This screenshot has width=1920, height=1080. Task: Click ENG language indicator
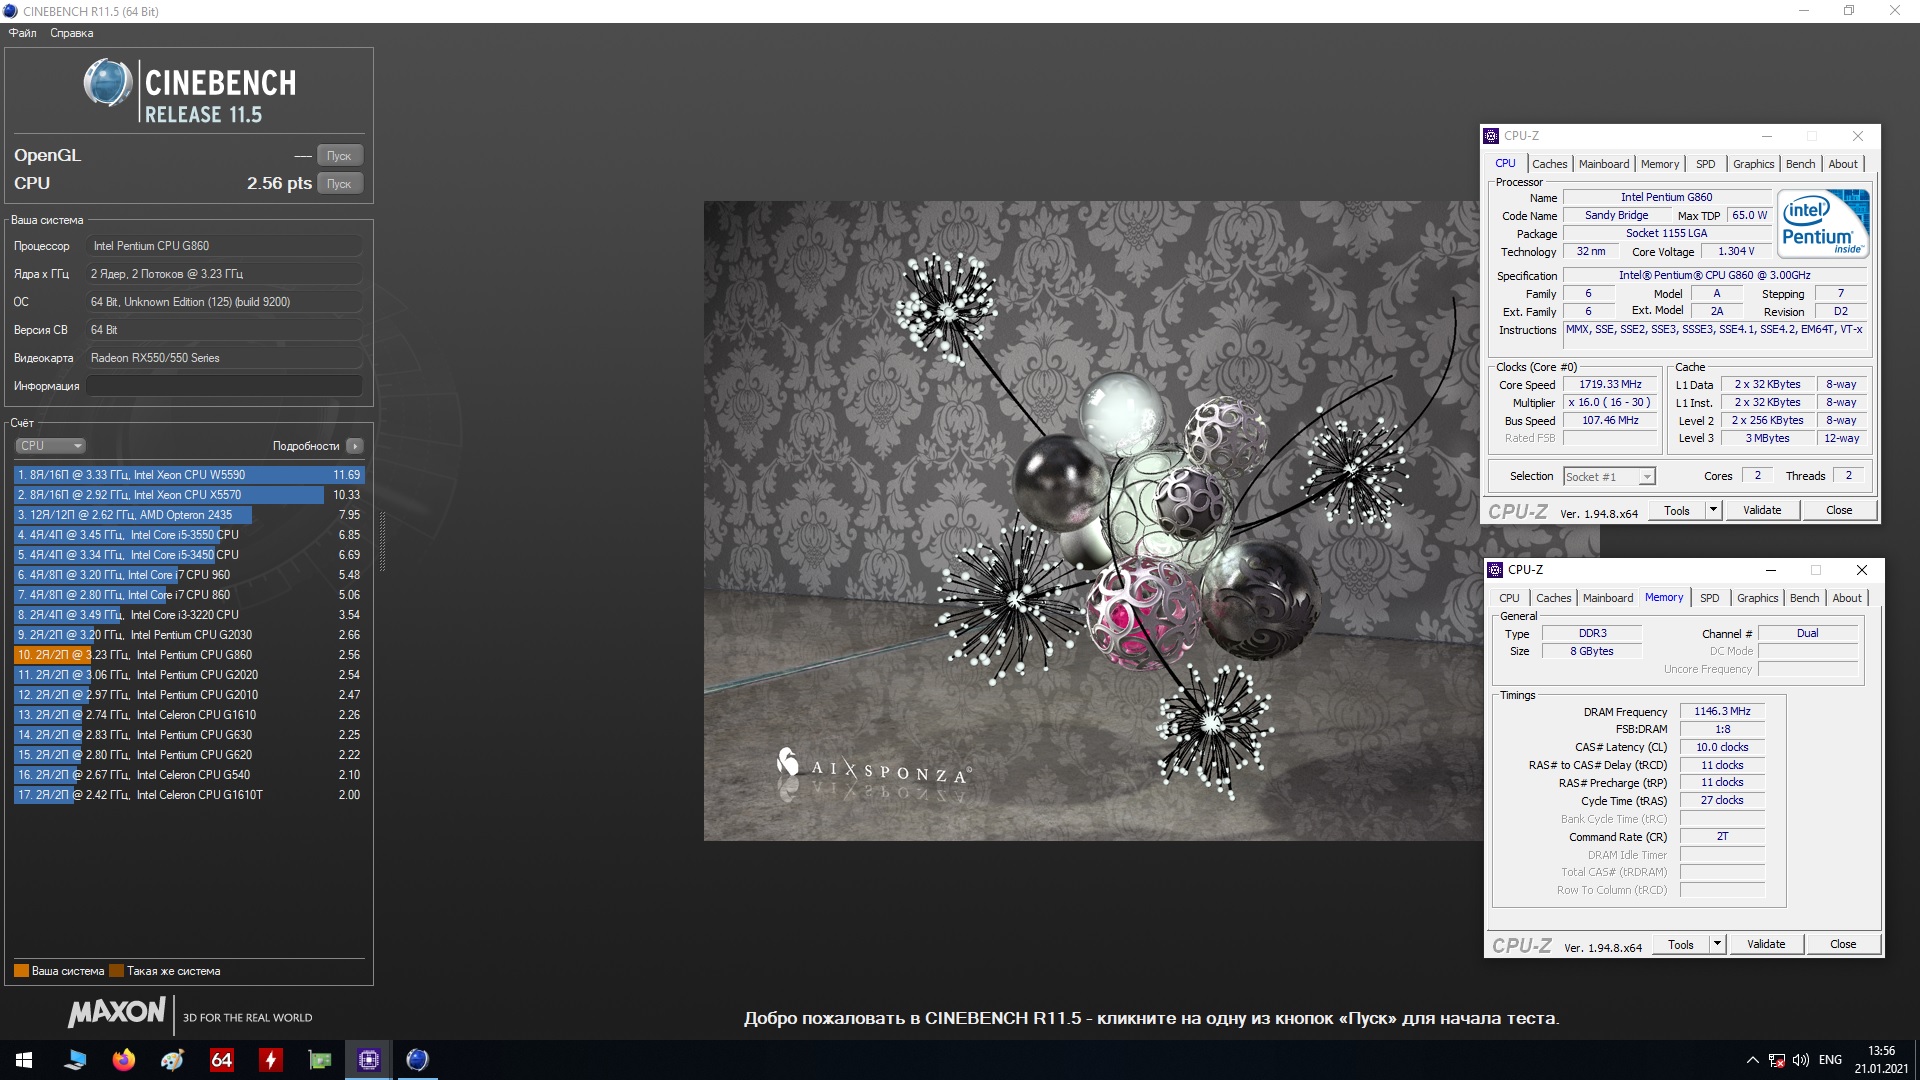point(1830,1060)
